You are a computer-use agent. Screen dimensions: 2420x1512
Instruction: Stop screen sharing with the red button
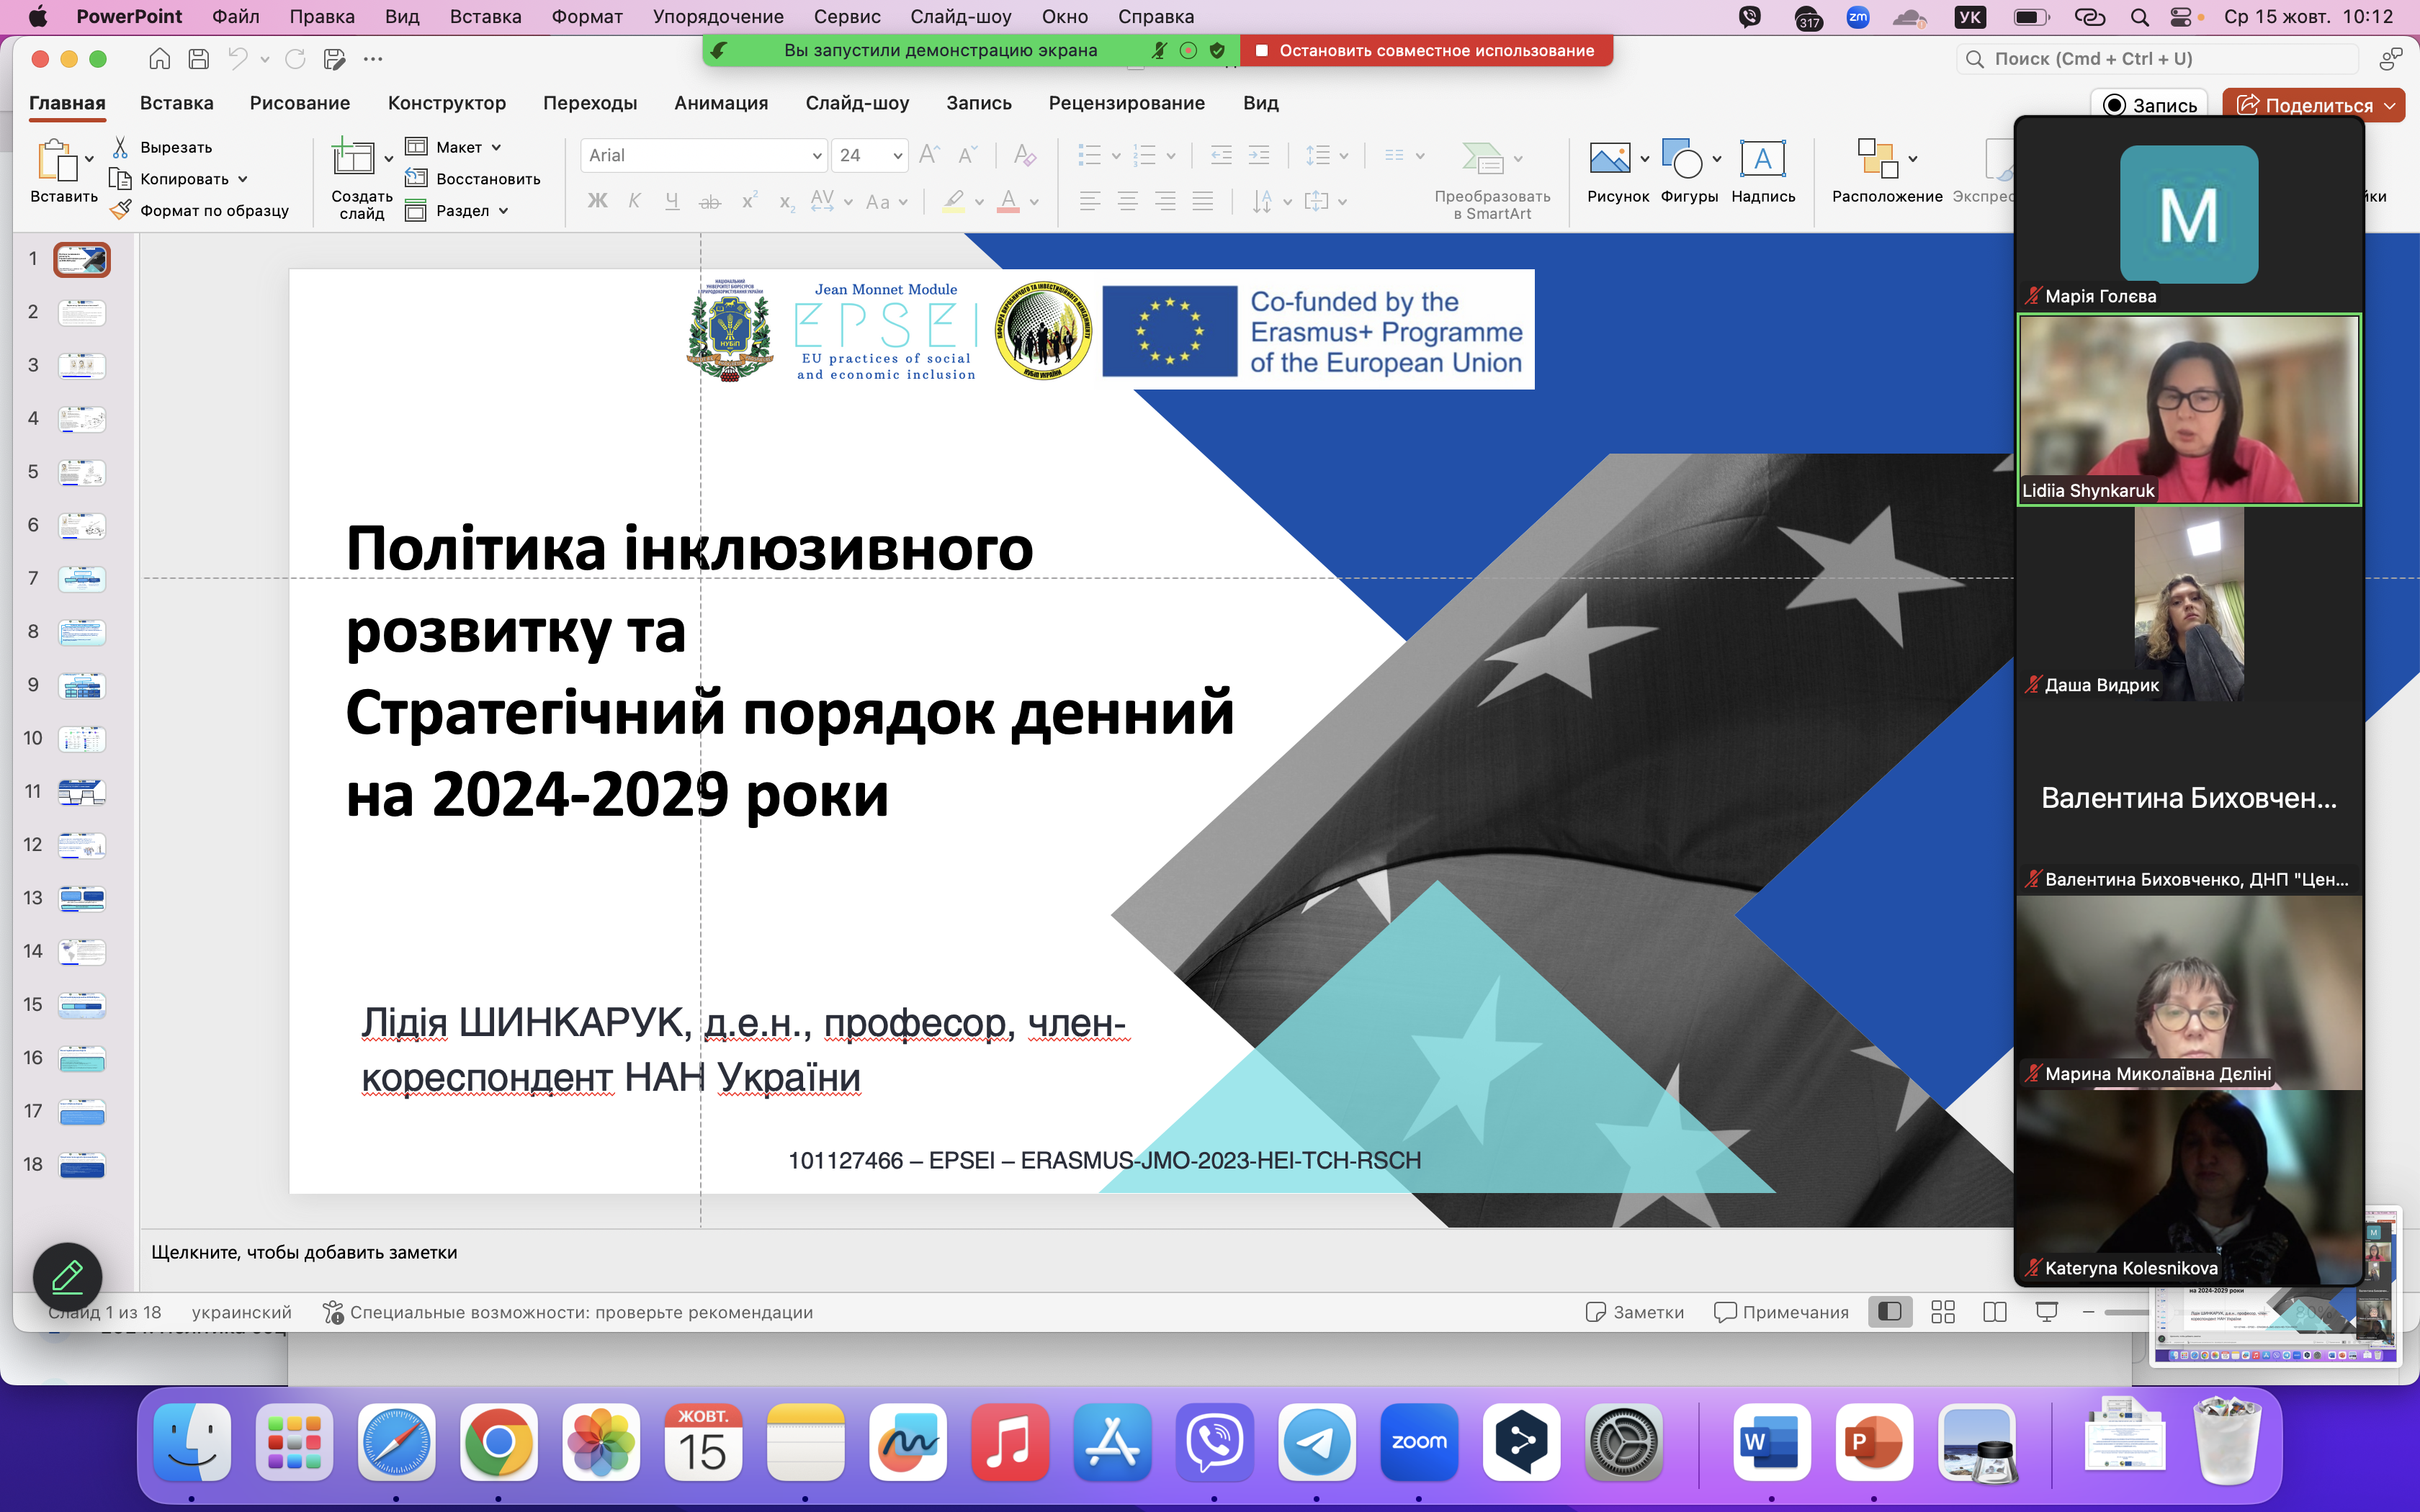[1425, 50]
